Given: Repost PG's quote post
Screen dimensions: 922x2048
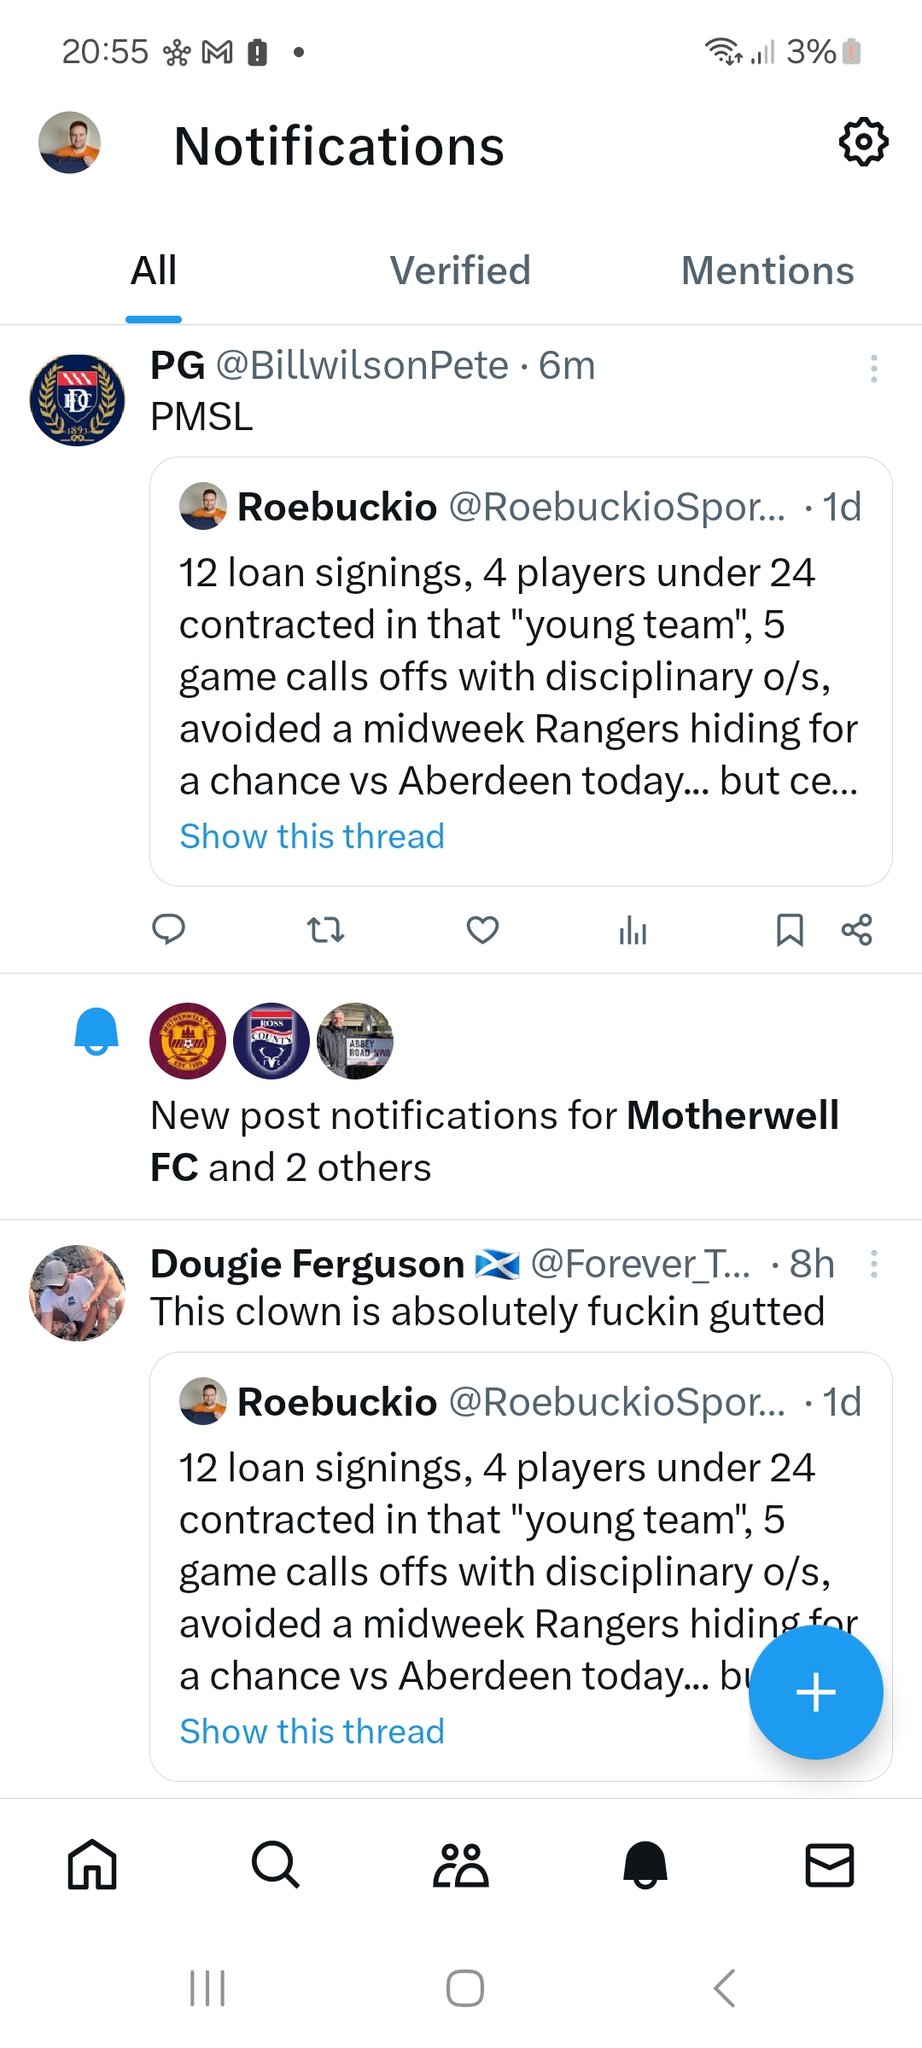Looking at the screenshot, I should coord(325,931).
